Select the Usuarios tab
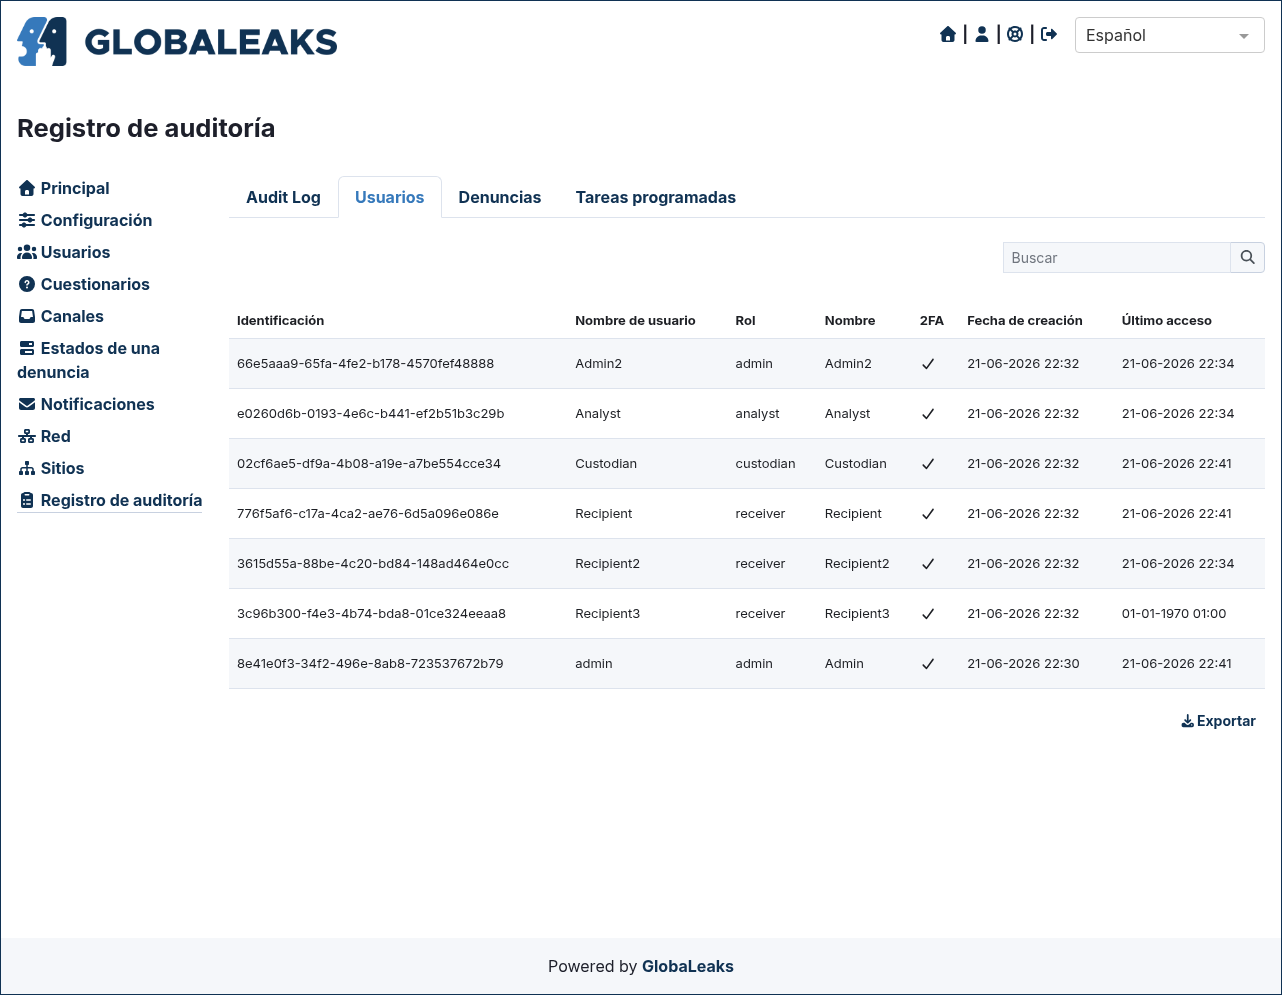1282x995 pixels. point(390,197)
